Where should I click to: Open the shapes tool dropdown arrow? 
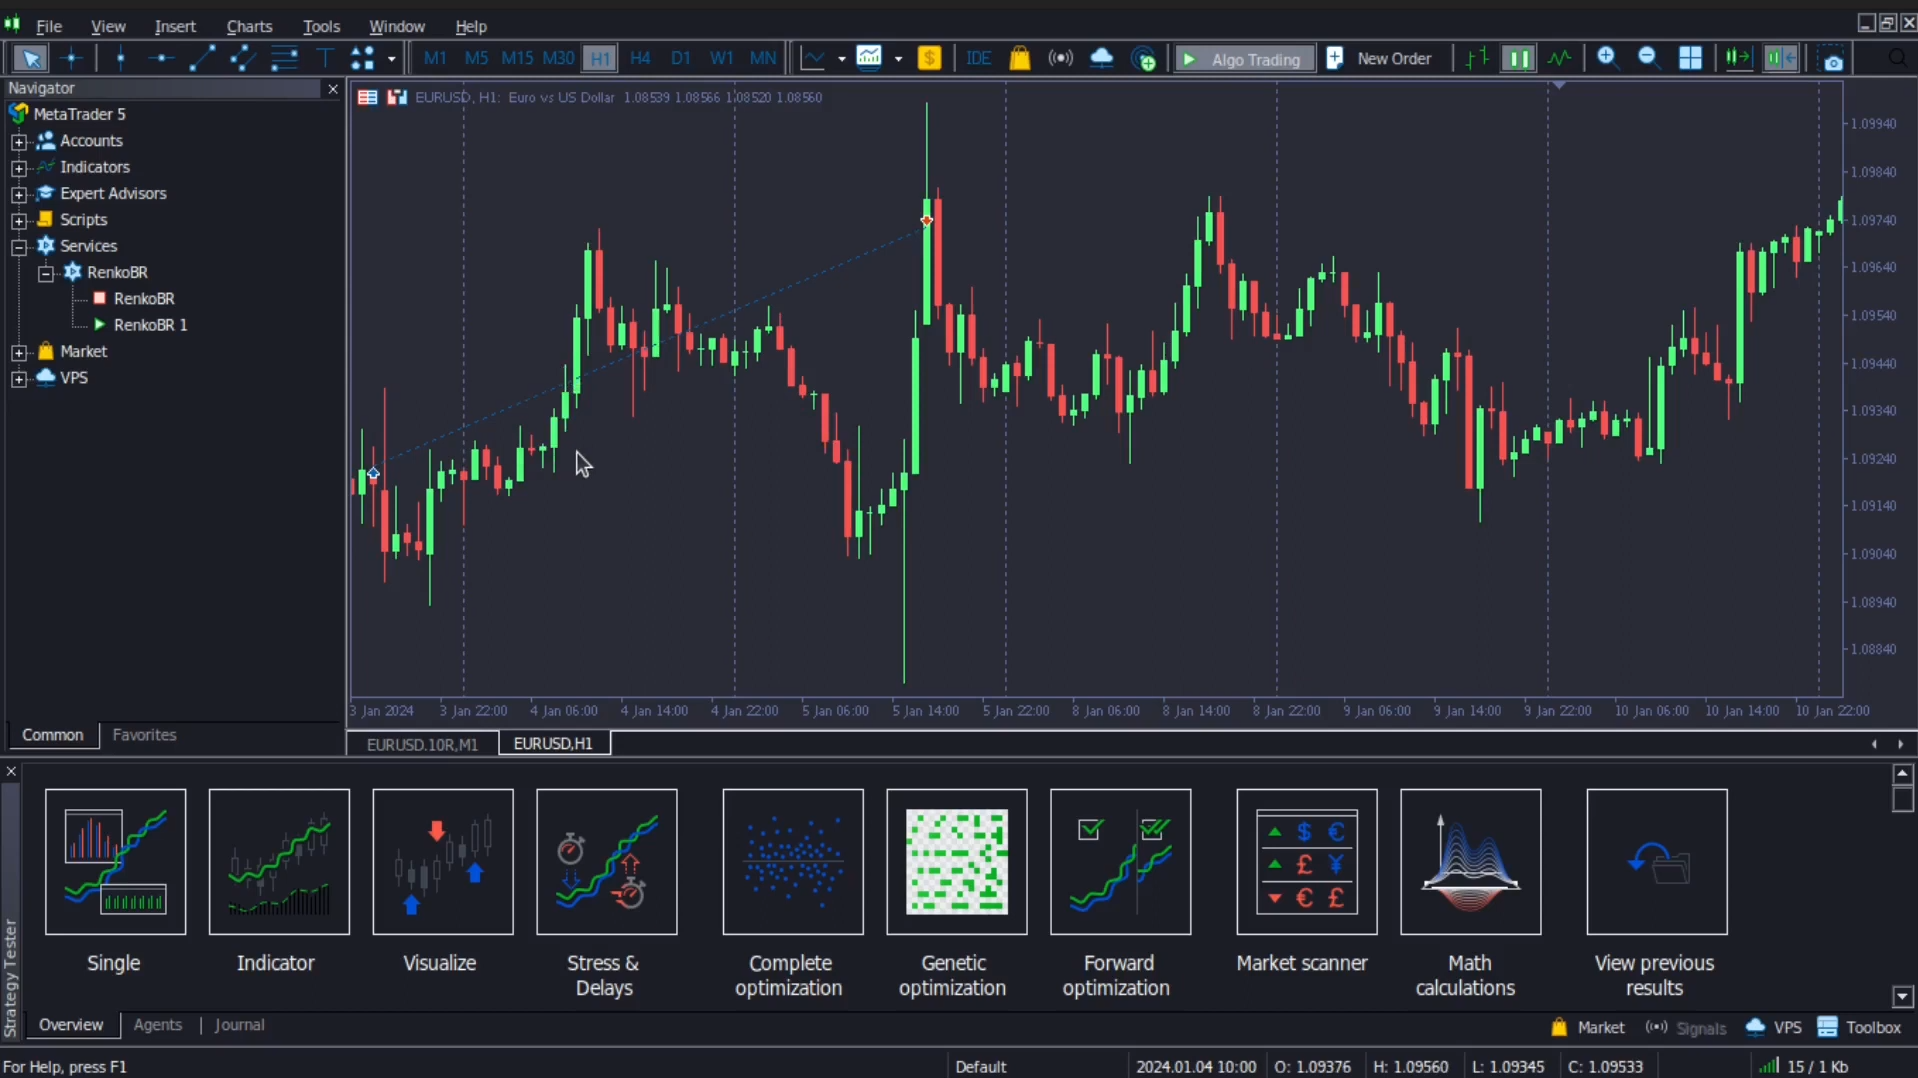pos(391,59)
